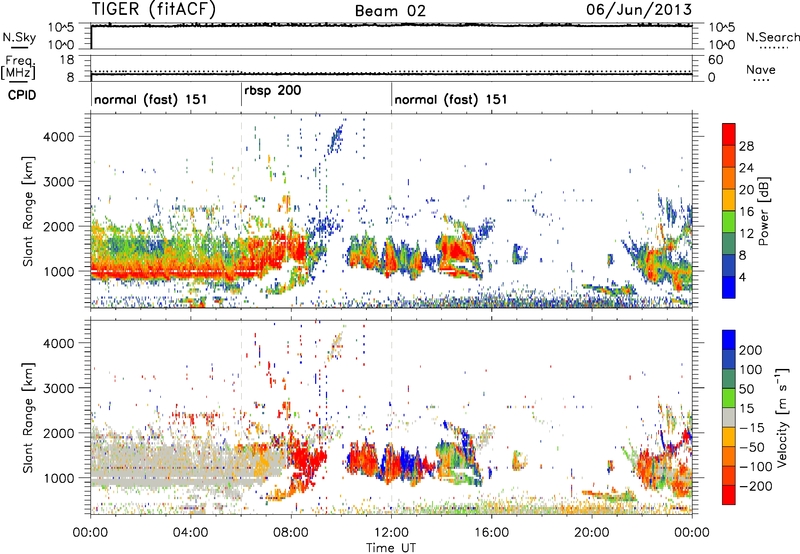Click the "N.Search" legend label
800x554 pixels.
click(x=772, y=37)
